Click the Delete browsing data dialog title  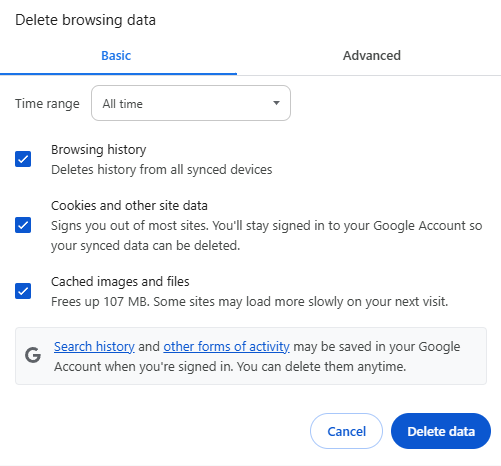pos(85,20)
